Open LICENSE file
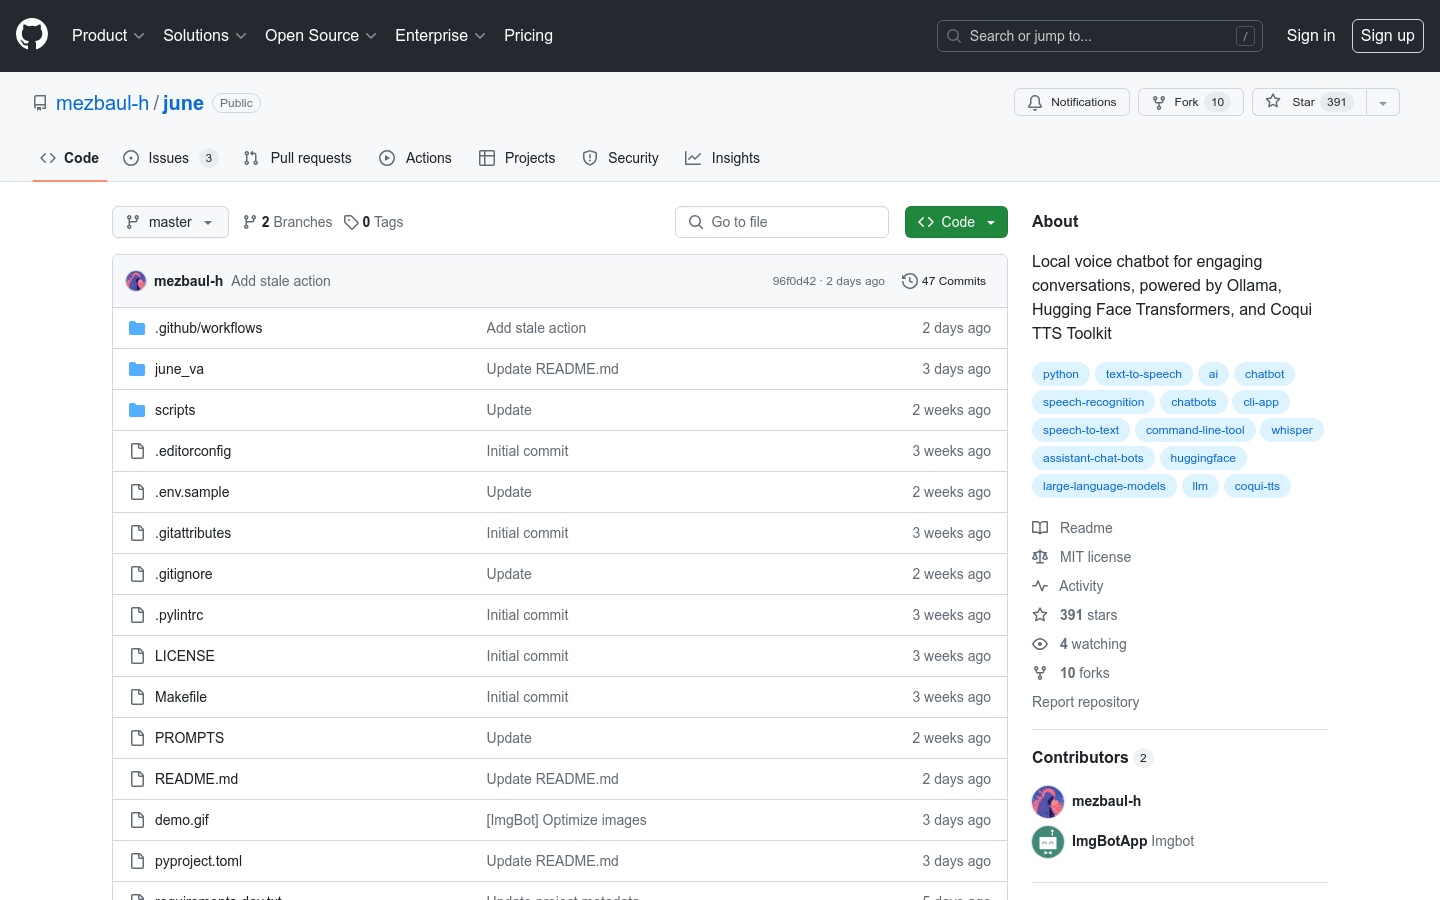This screenshot has height=900, width=1440. coord(184,656)
